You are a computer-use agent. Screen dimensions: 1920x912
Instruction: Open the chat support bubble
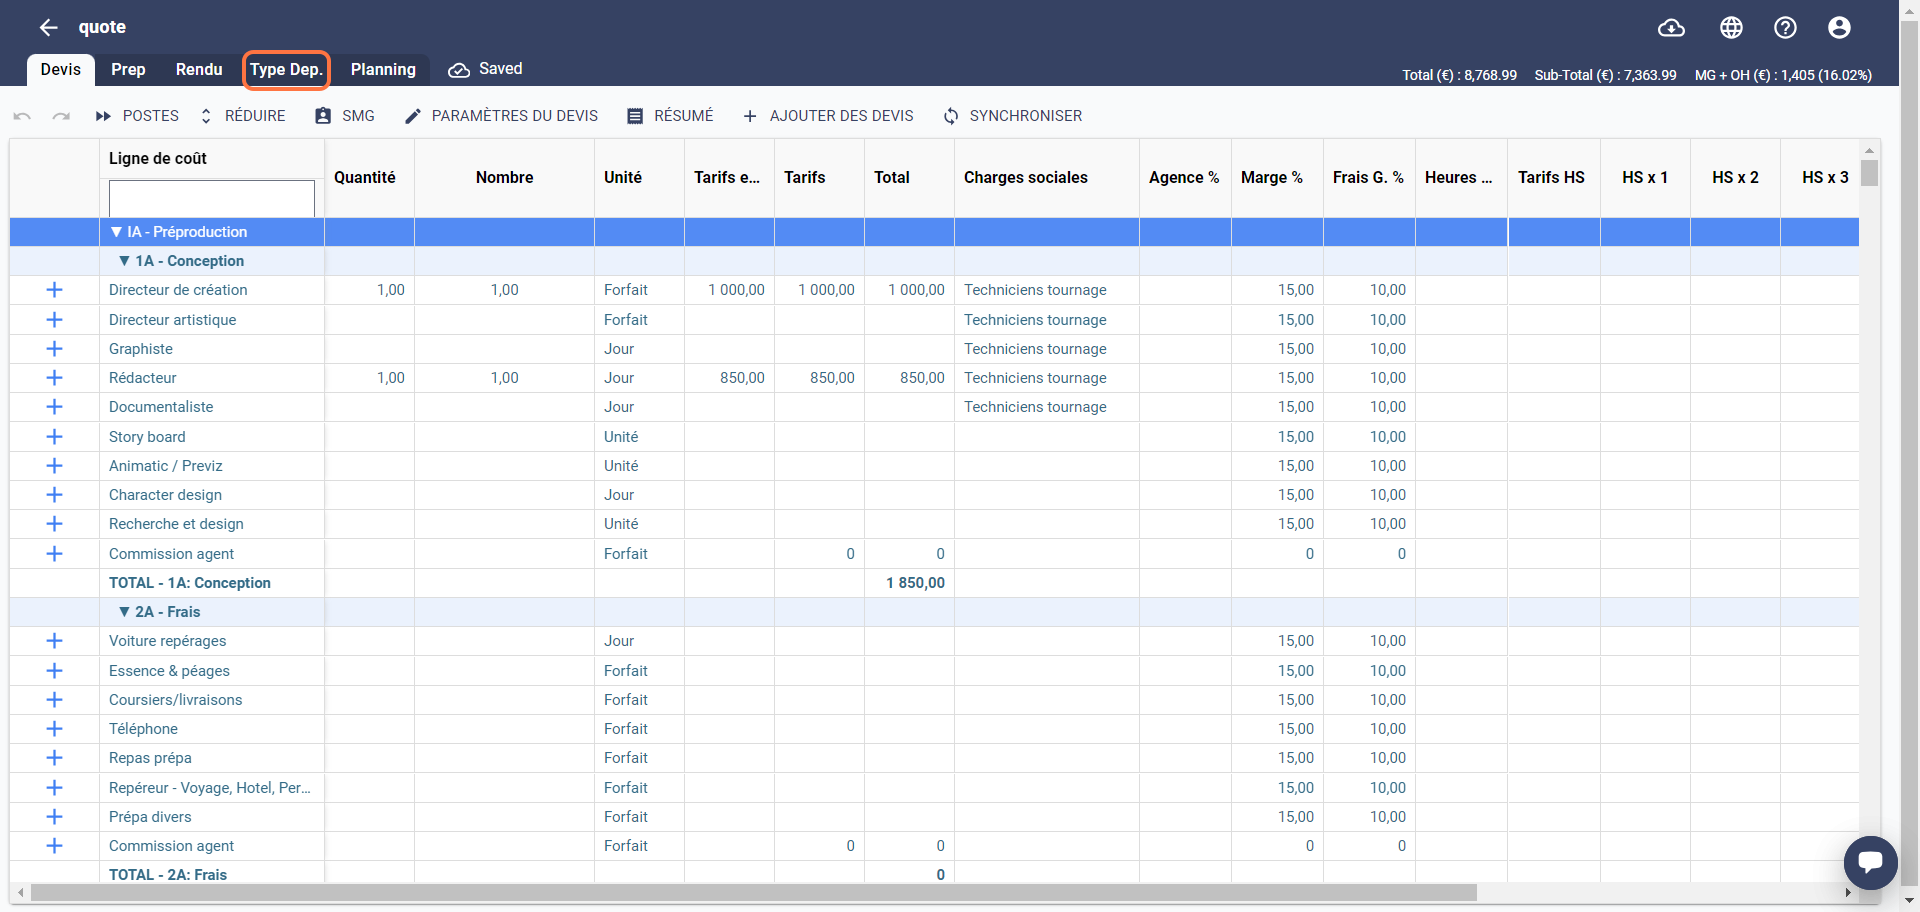pyautogui.click(x=1870, y=862)
